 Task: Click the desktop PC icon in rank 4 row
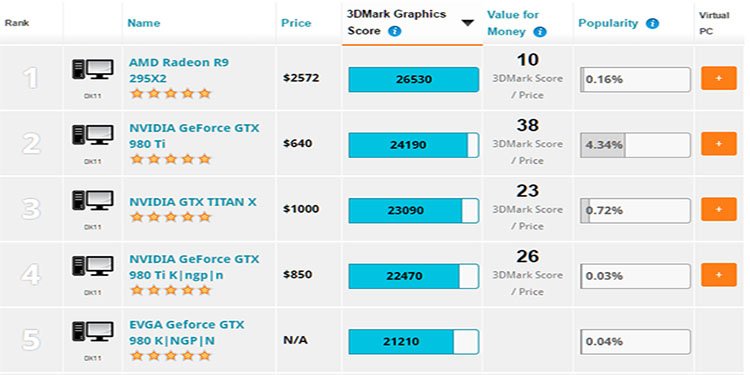point(93,266)
